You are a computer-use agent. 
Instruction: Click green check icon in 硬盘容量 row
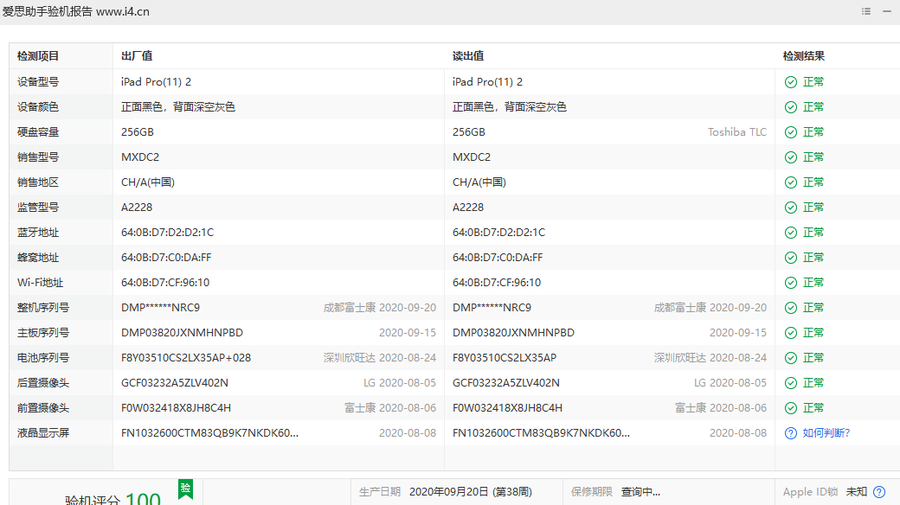(x=791, y=133)
